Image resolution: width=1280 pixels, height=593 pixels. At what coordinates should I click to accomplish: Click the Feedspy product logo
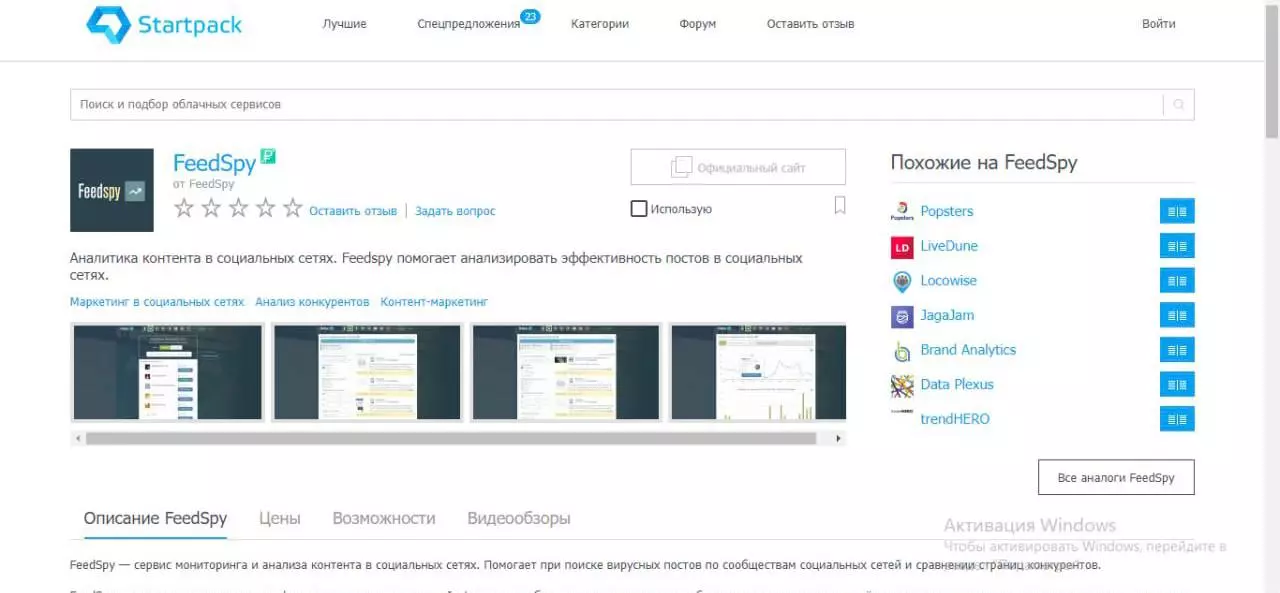click(x=112, y=191)
